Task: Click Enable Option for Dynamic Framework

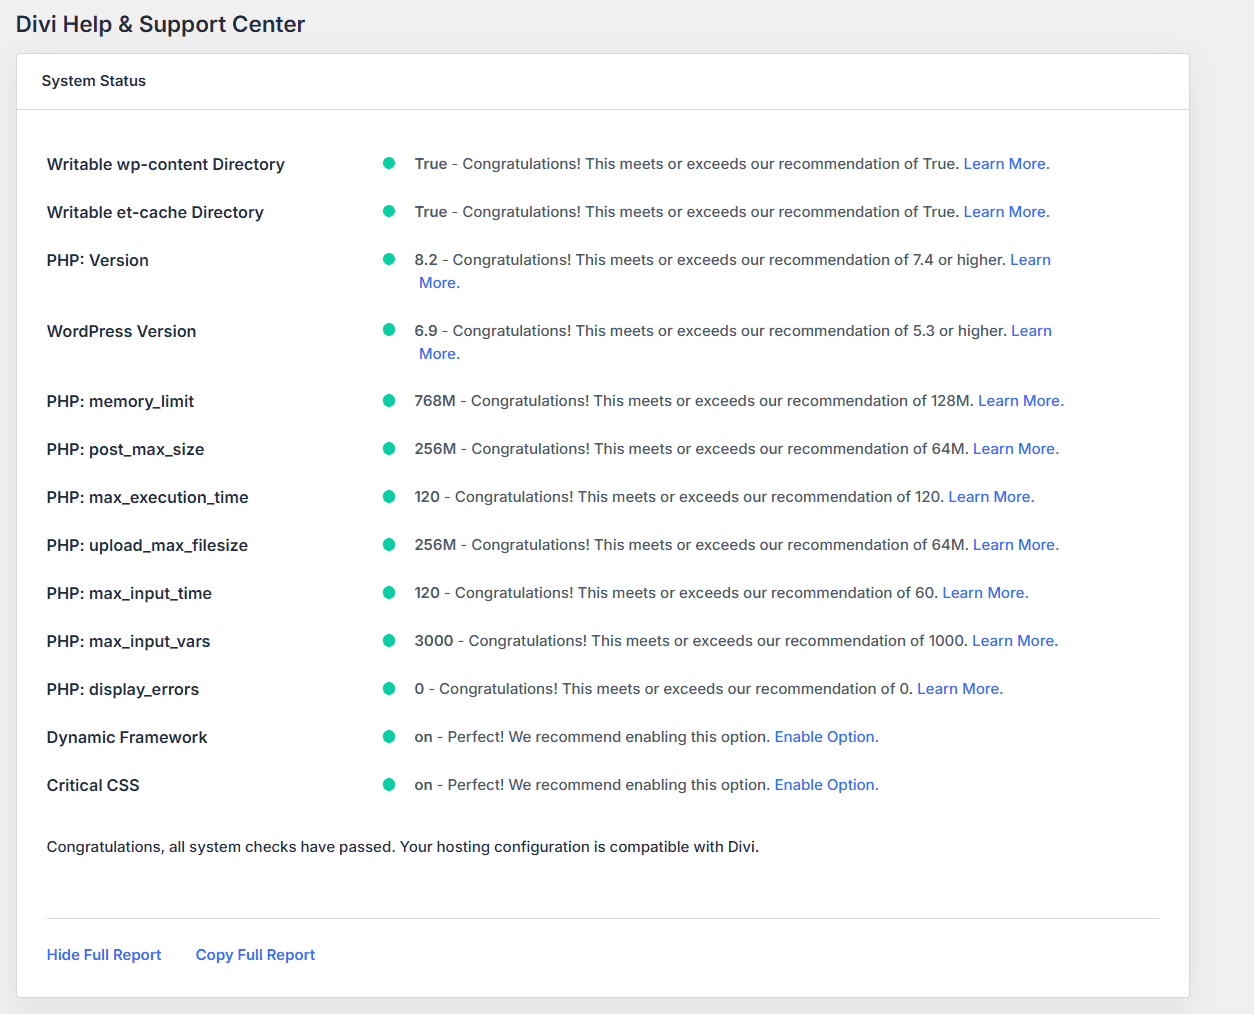Action: point(826,737)
